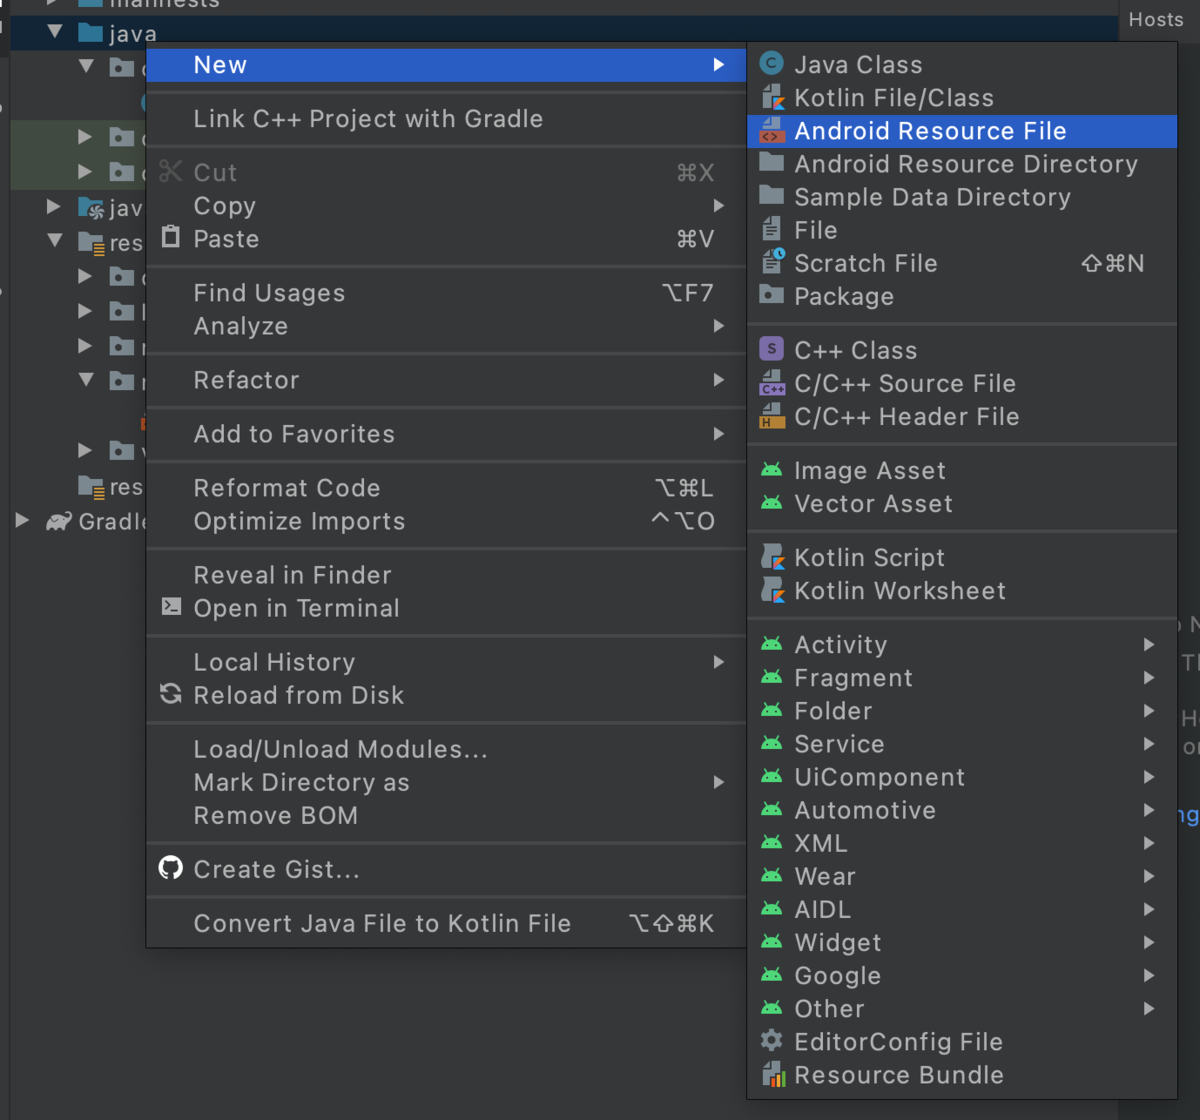1200x1120 pixels.
Task: Choose the Other entry in New submenu
Action: click(x=962, y=1007)
